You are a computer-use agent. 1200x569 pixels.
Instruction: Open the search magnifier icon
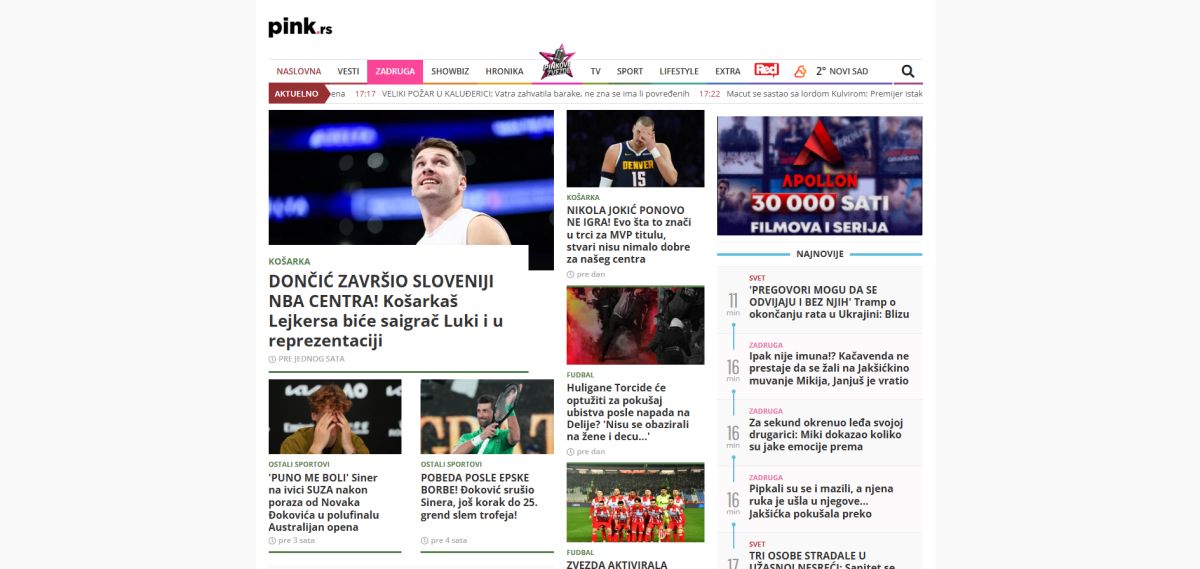click(x=908, y=71)
